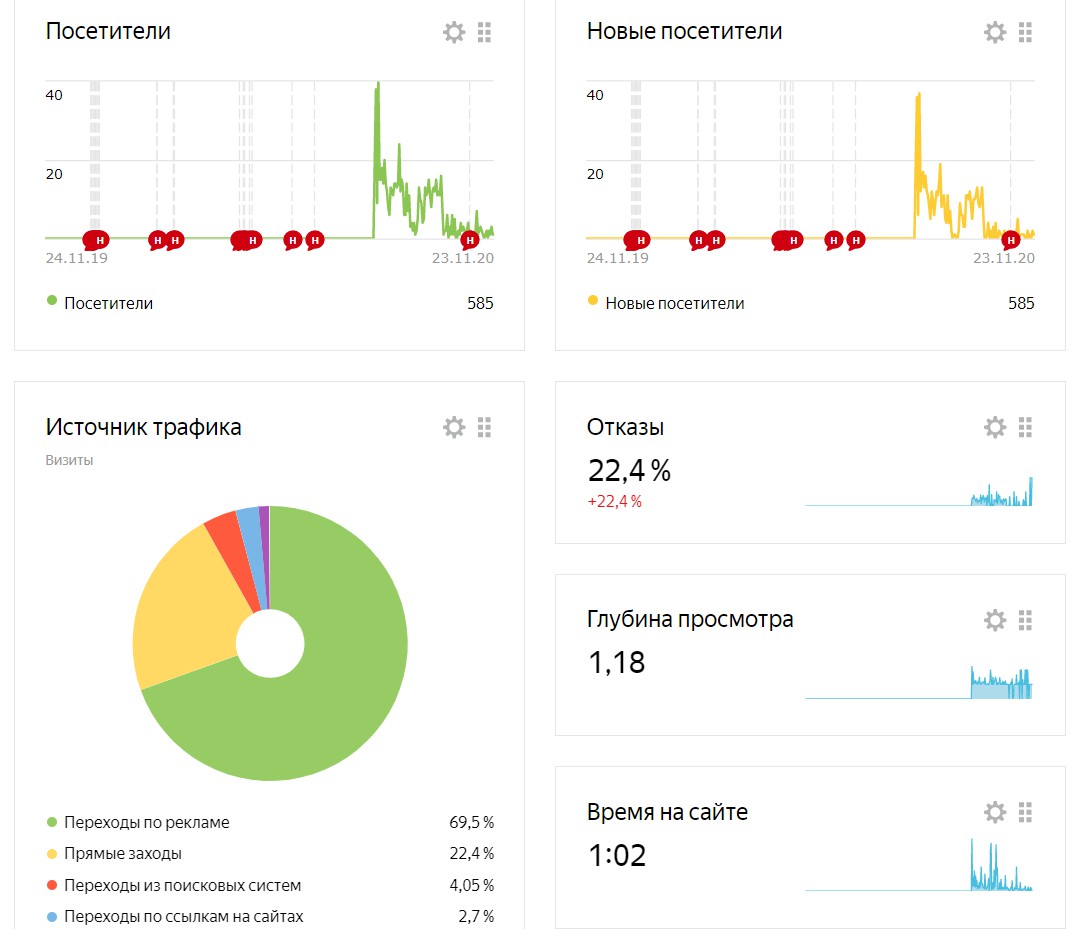
Task: Click the Прямые заходы legend entry
Action: pos(123,854)
